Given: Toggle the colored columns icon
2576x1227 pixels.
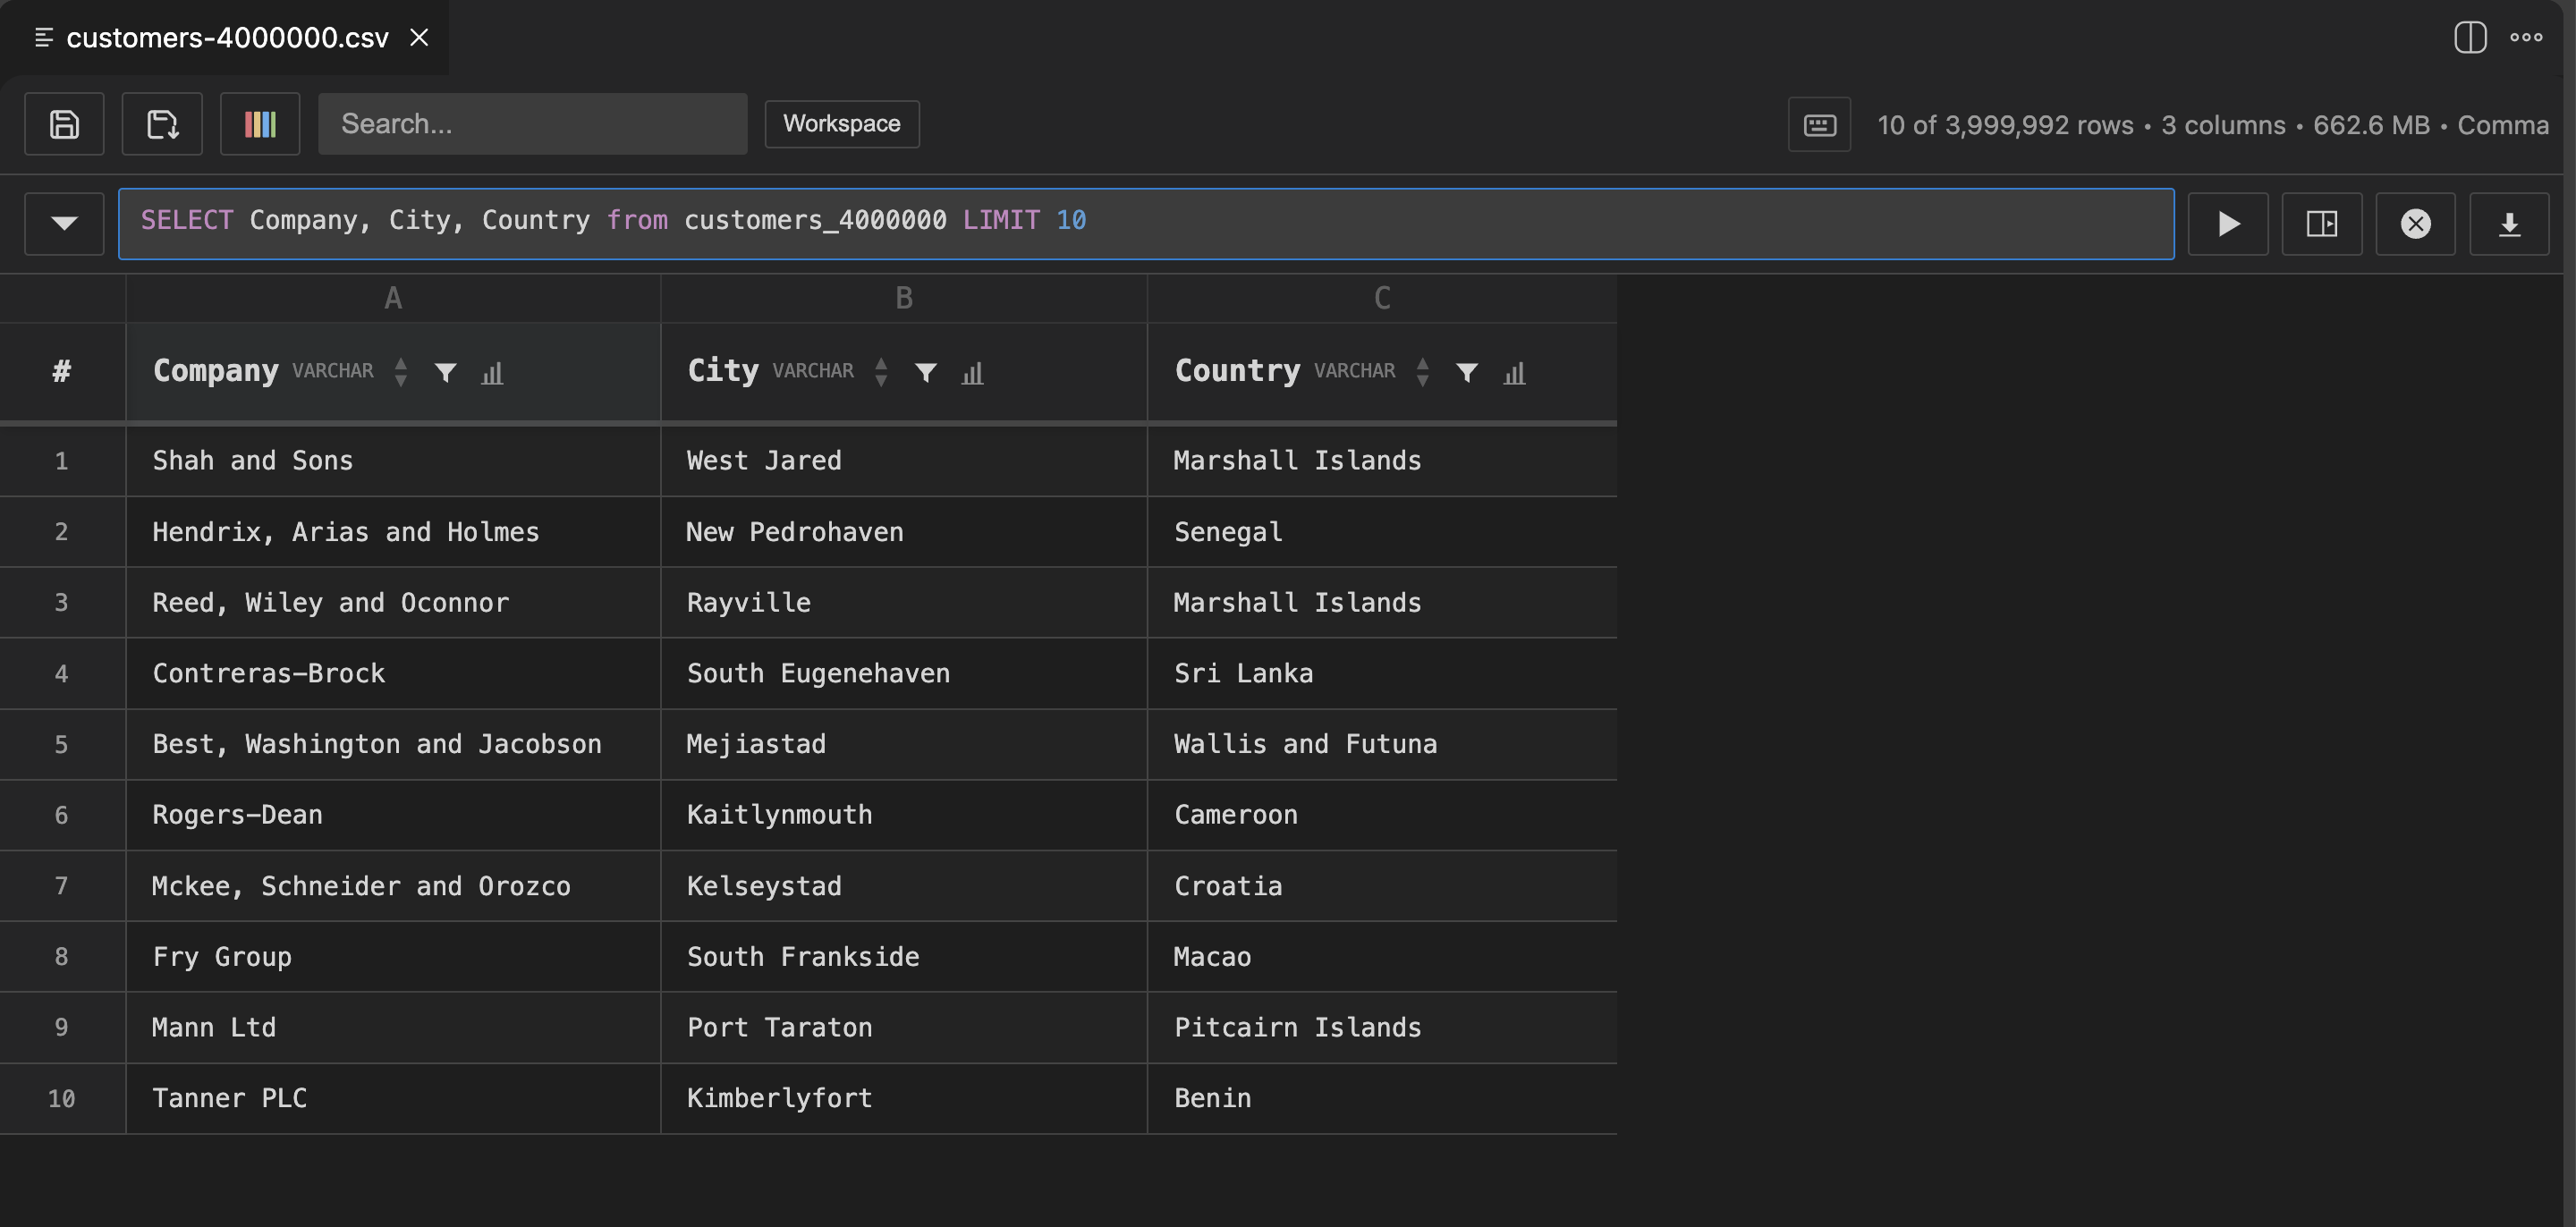Looking at the screenshot, I should coord(260,124).
